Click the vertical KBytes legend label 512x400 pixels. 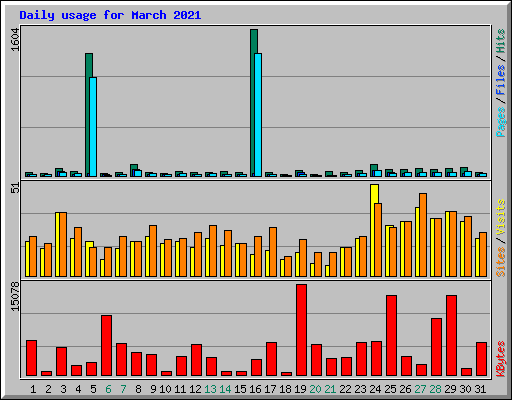[x=500, y=359]
